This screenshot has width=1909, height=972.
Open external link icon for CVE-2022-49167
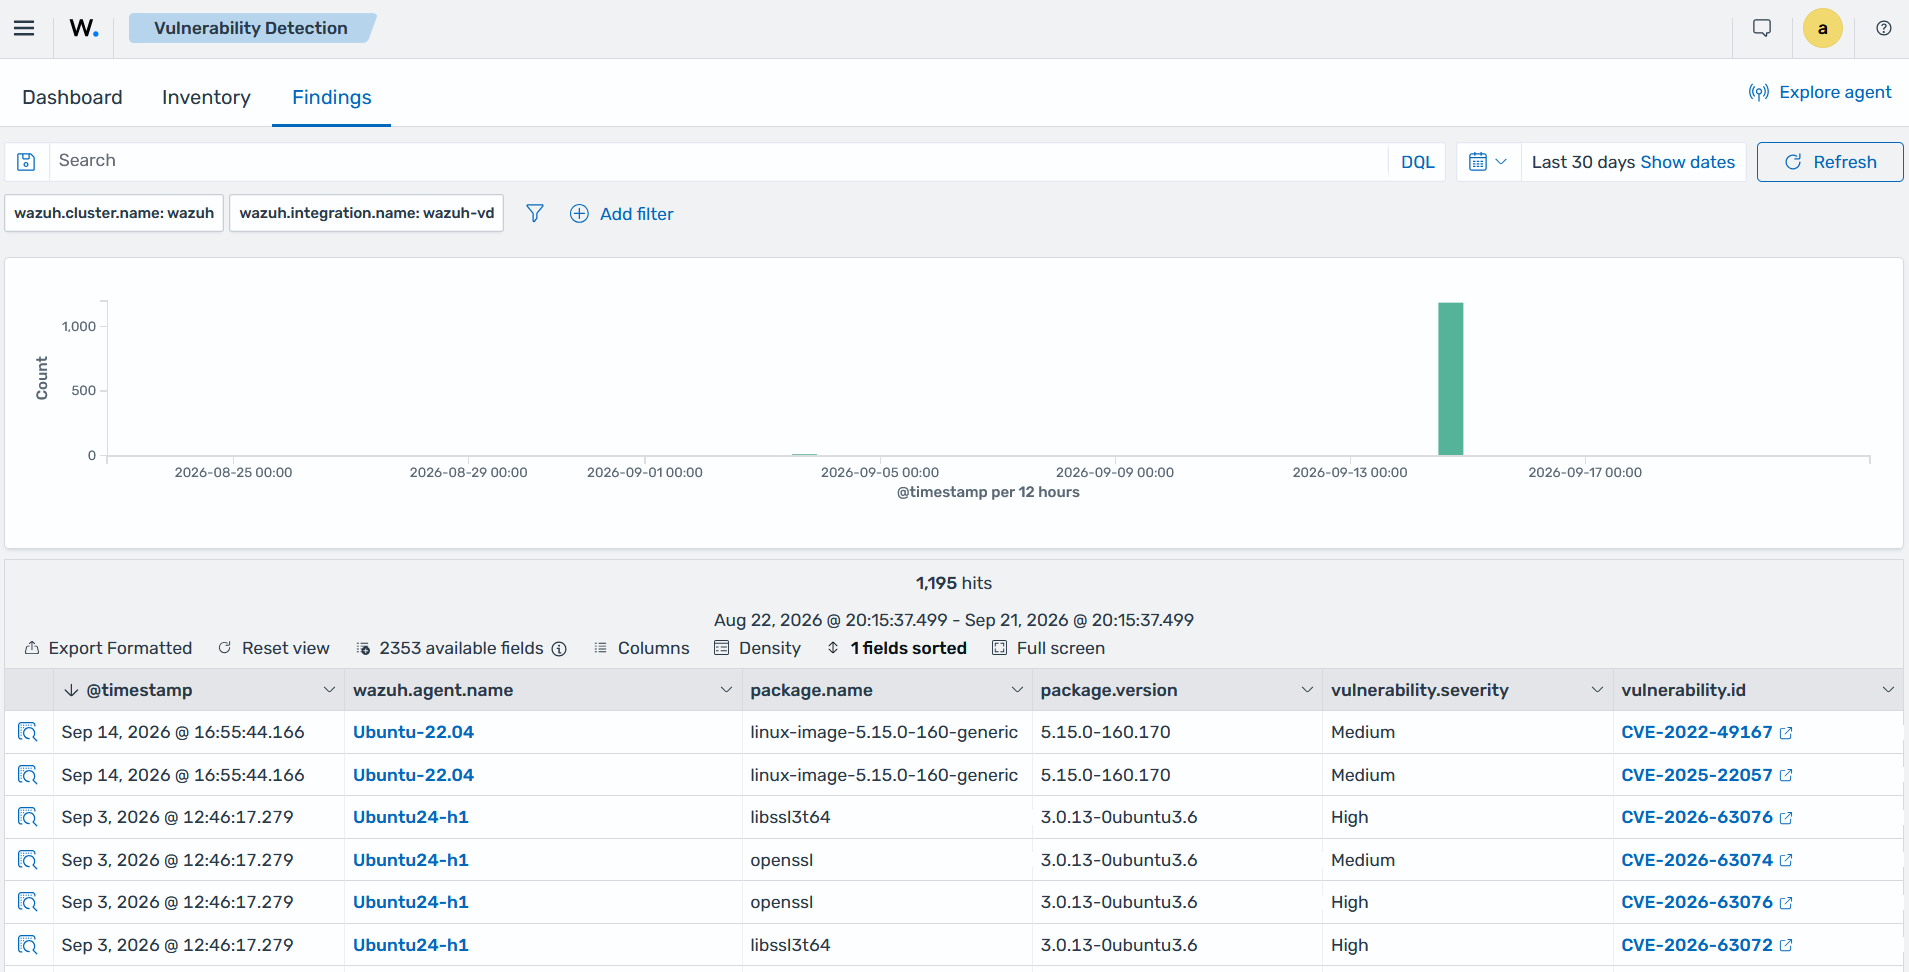pyautogui.click(x=1786, y=733)
